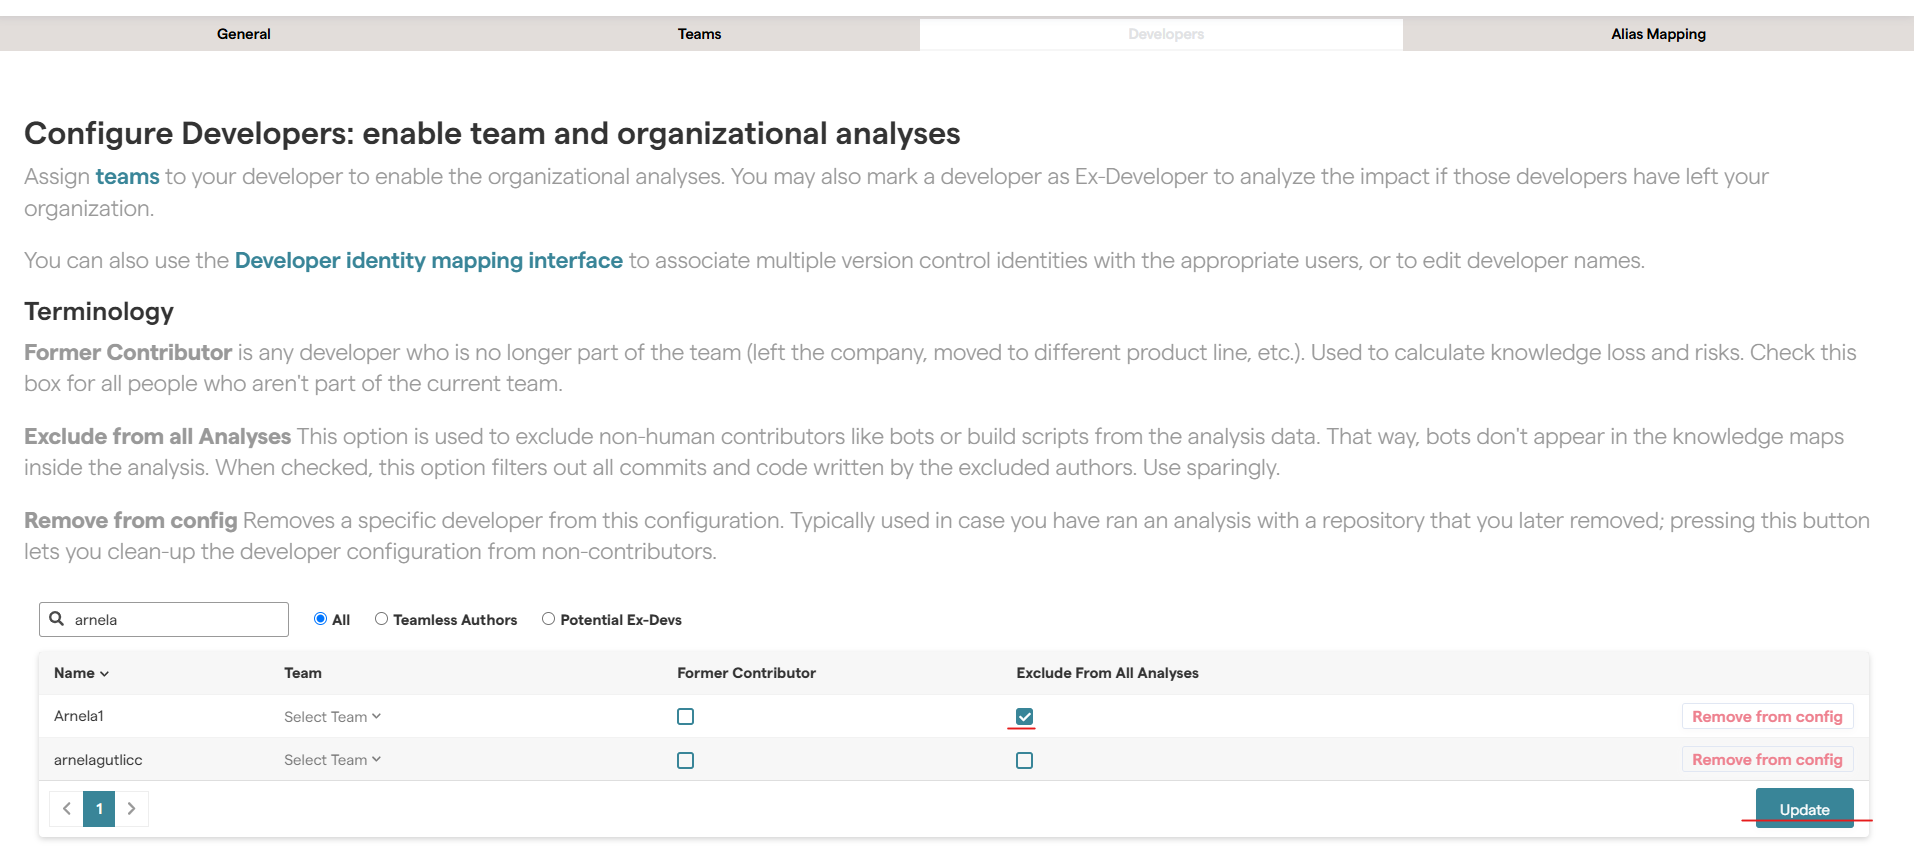Viewport: 1914px width, 865px height.
Task: Open the General tab
Action: point(243,34)
